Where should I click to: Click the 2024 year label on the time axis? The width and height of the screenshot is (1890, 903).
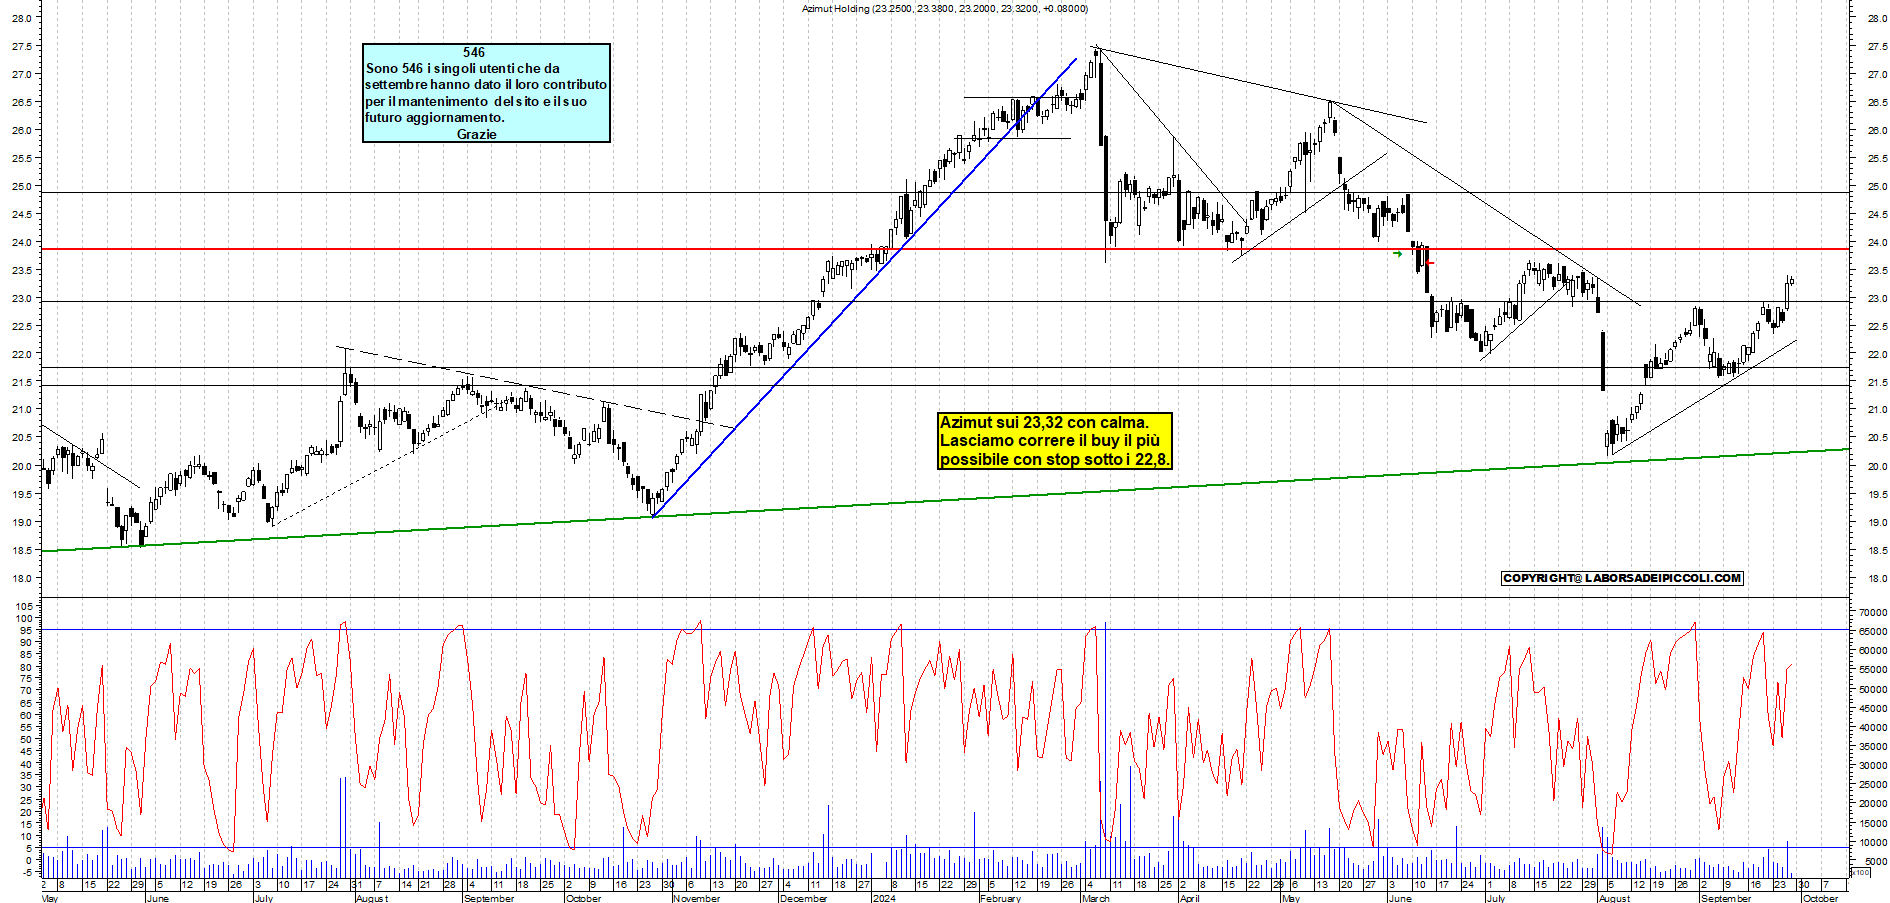point(884,898)
